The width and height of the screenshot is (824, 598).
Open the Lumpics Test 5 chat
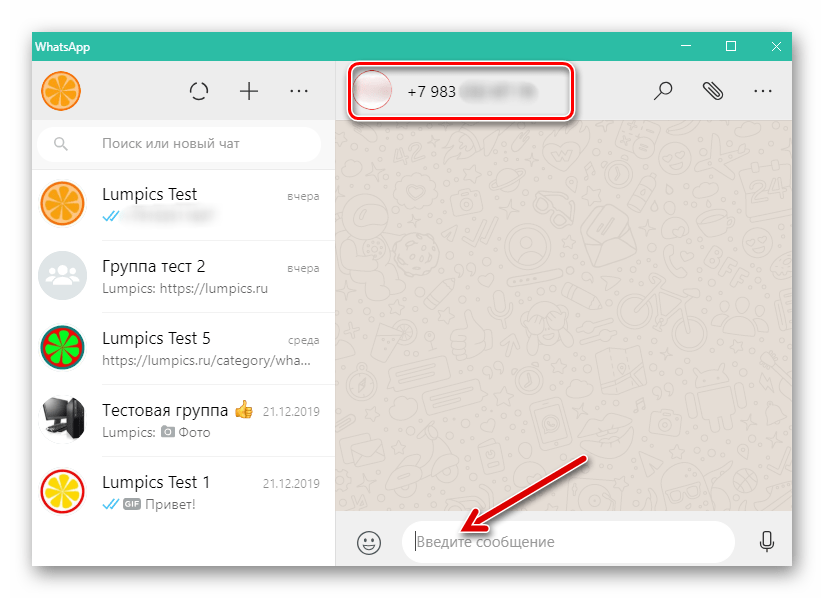[183, 348]
